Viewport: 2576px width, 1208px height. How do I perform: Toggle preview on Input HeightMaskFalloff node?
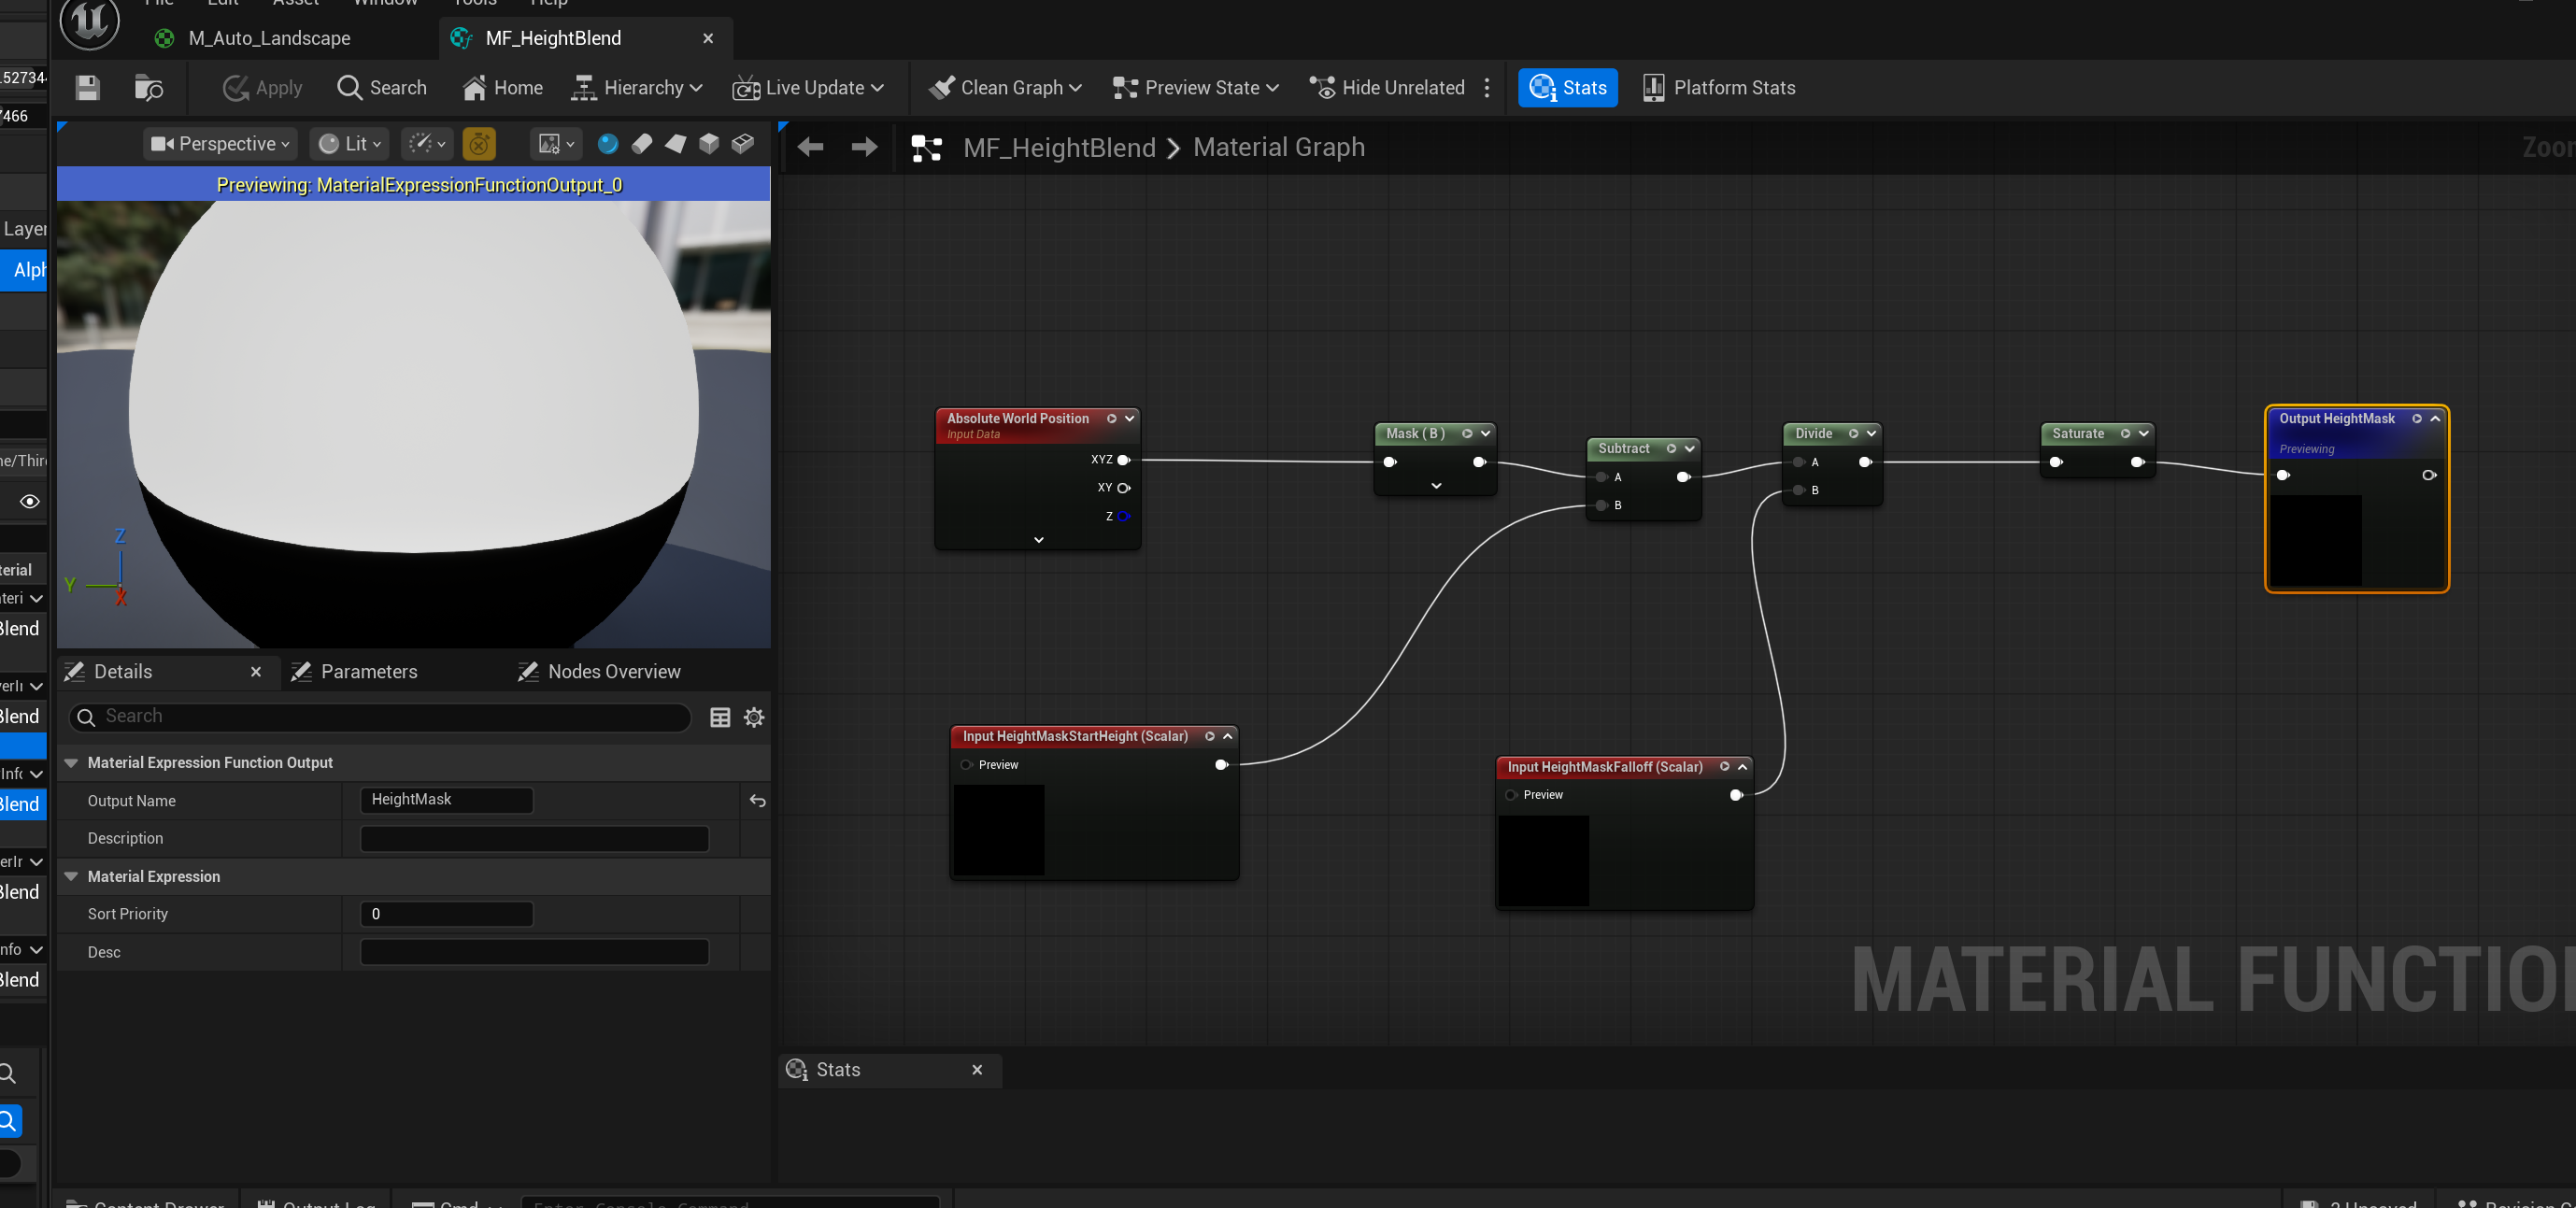(x=1724, y=767)
